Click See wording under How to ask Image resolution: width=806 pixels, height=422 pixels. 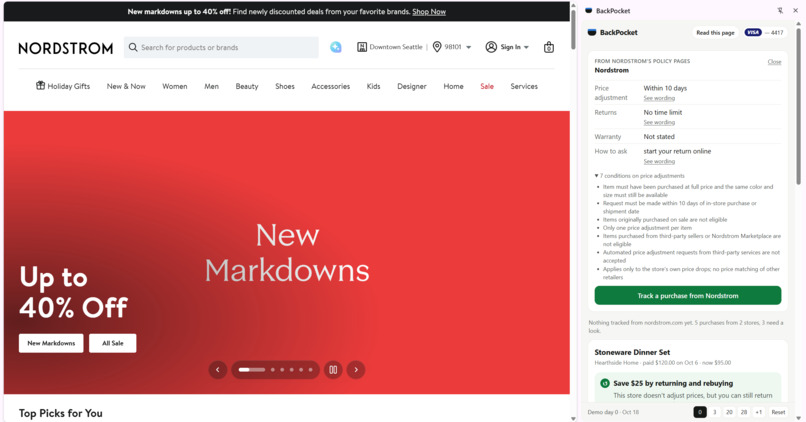tap(659, 161)
